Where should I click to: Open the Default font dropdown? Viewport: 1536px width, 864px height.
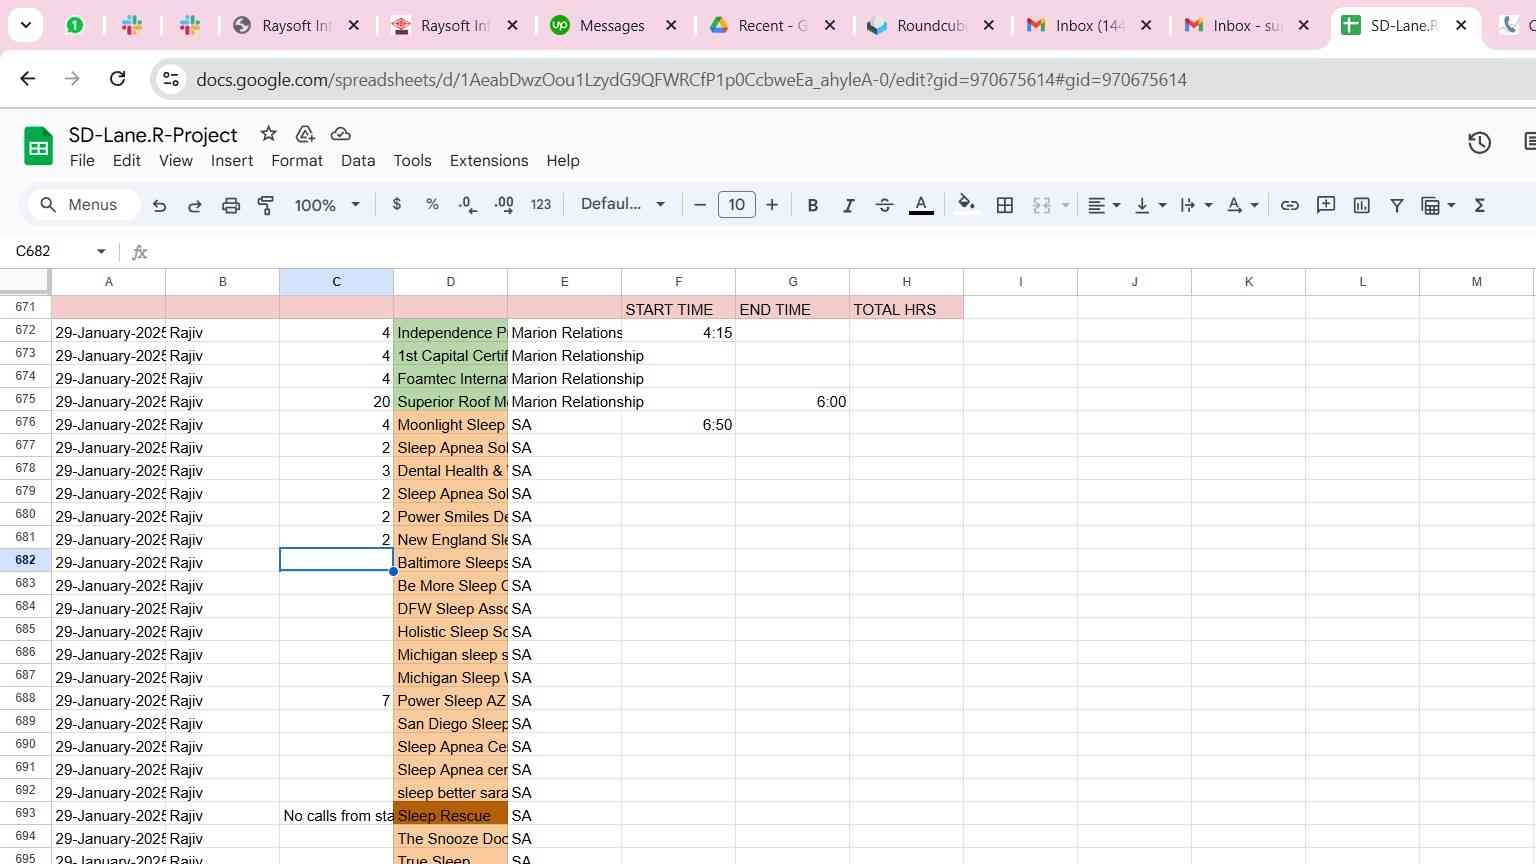point(623,204)
